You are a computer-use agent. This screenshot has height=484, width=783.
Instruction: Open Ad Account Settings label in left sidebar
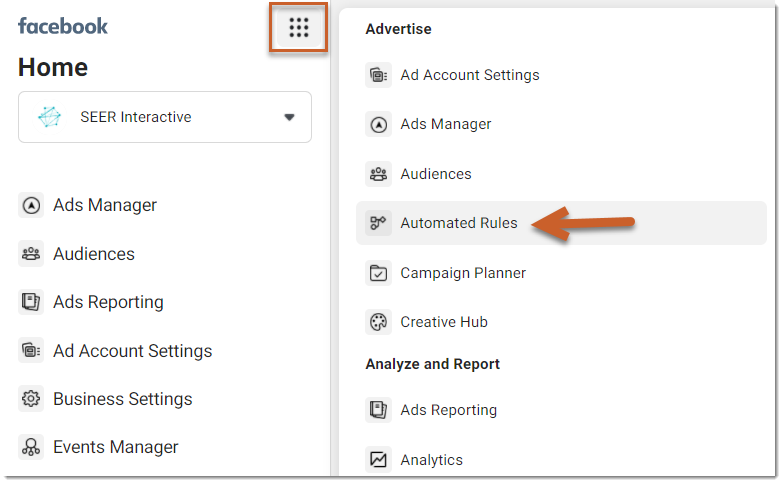133,351
